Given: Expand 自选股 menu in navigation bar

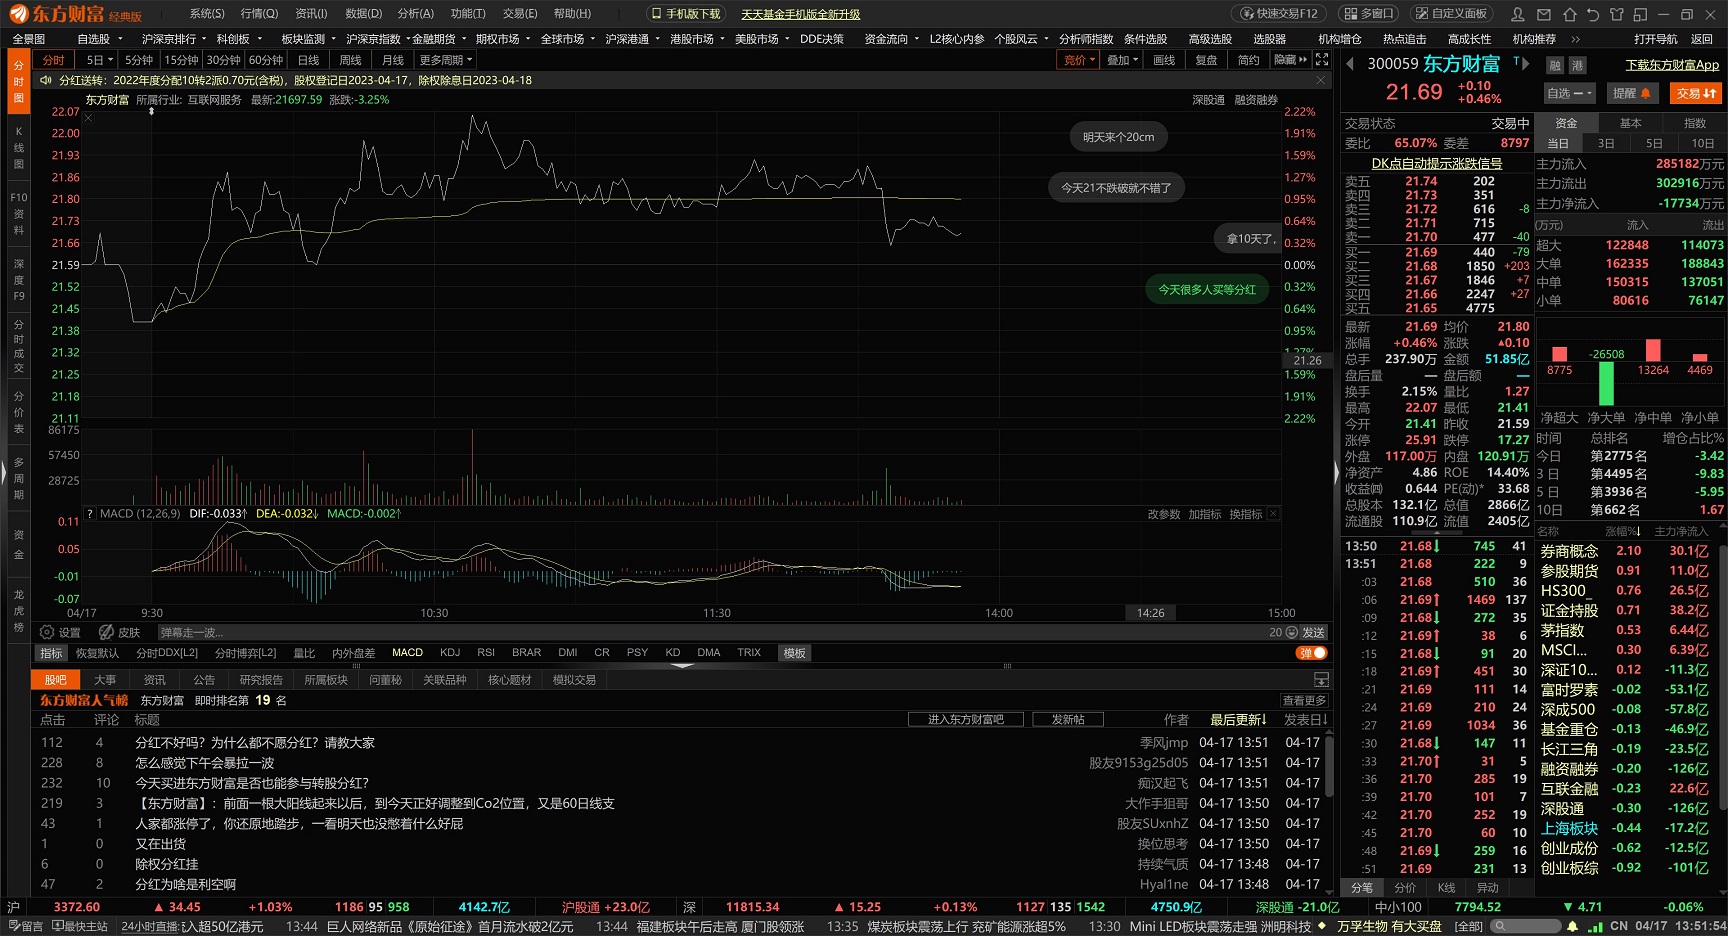Looking at the screenshot, I should tap(99, 39).
